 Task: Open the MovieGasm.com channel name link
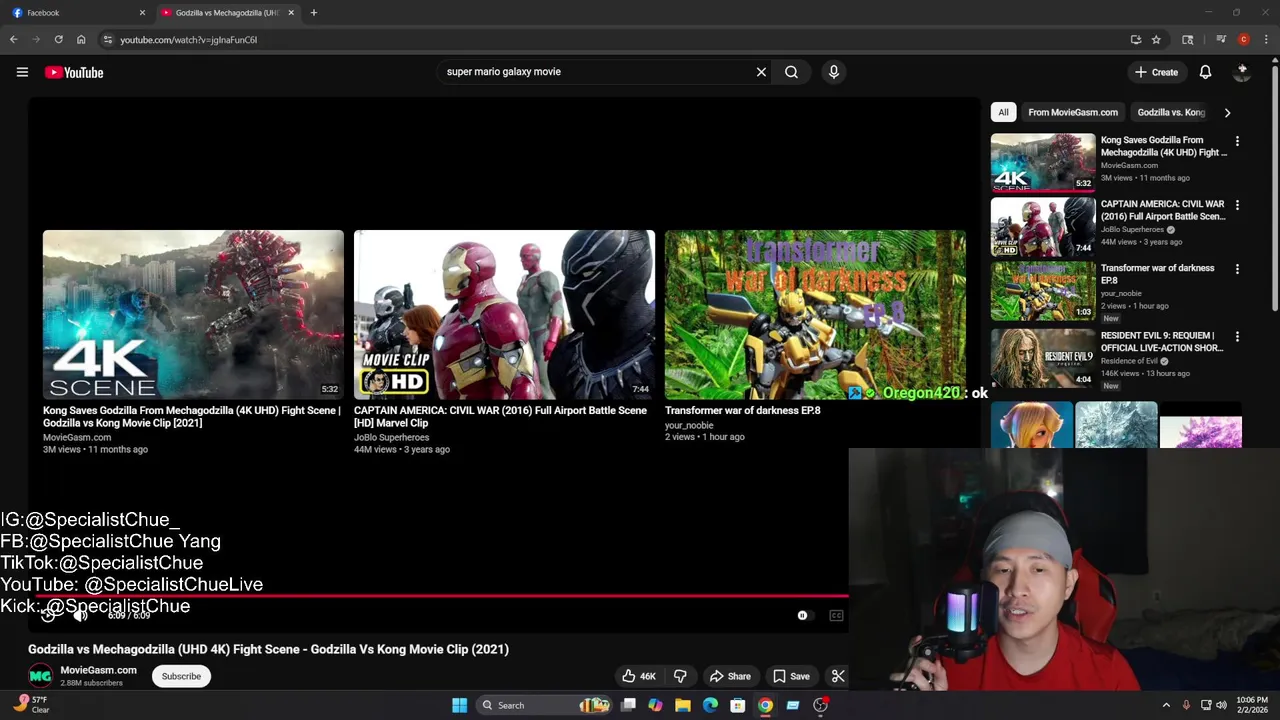[x=98, y=670]
